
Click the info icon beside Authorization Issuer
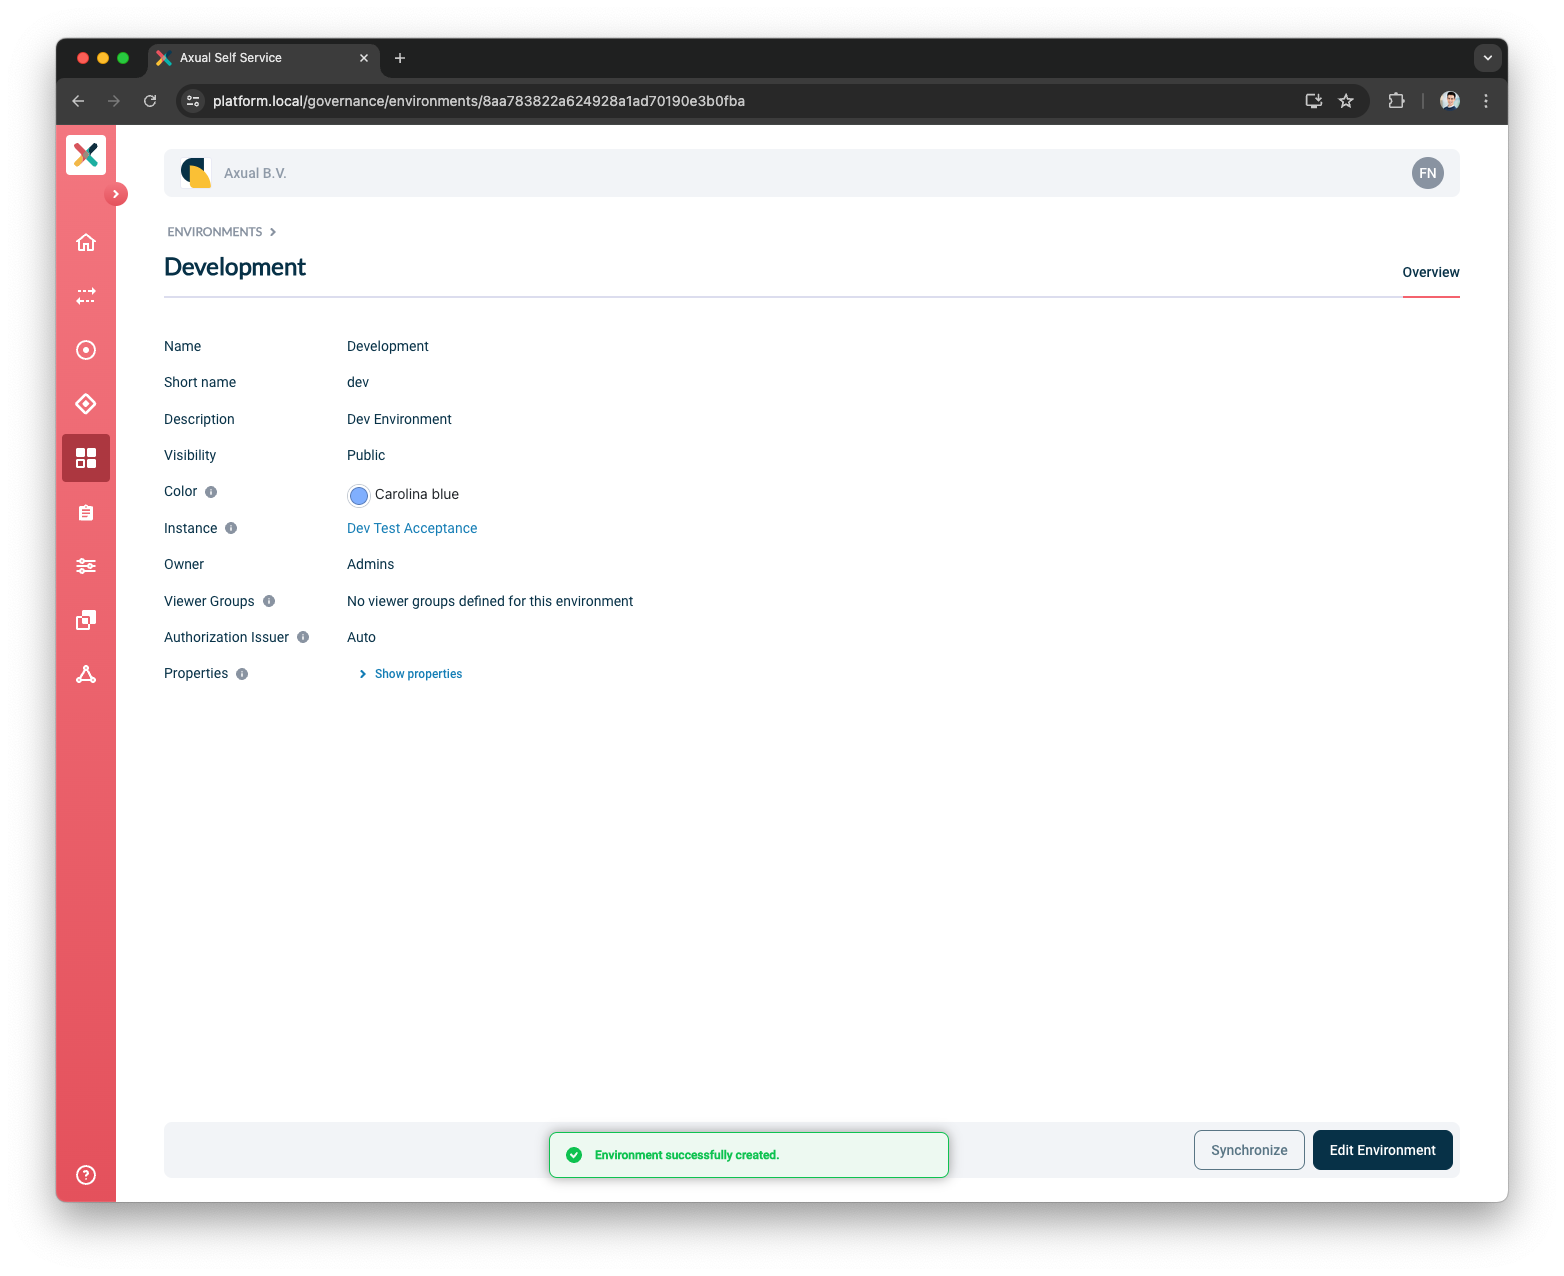(x=303, y=637)
